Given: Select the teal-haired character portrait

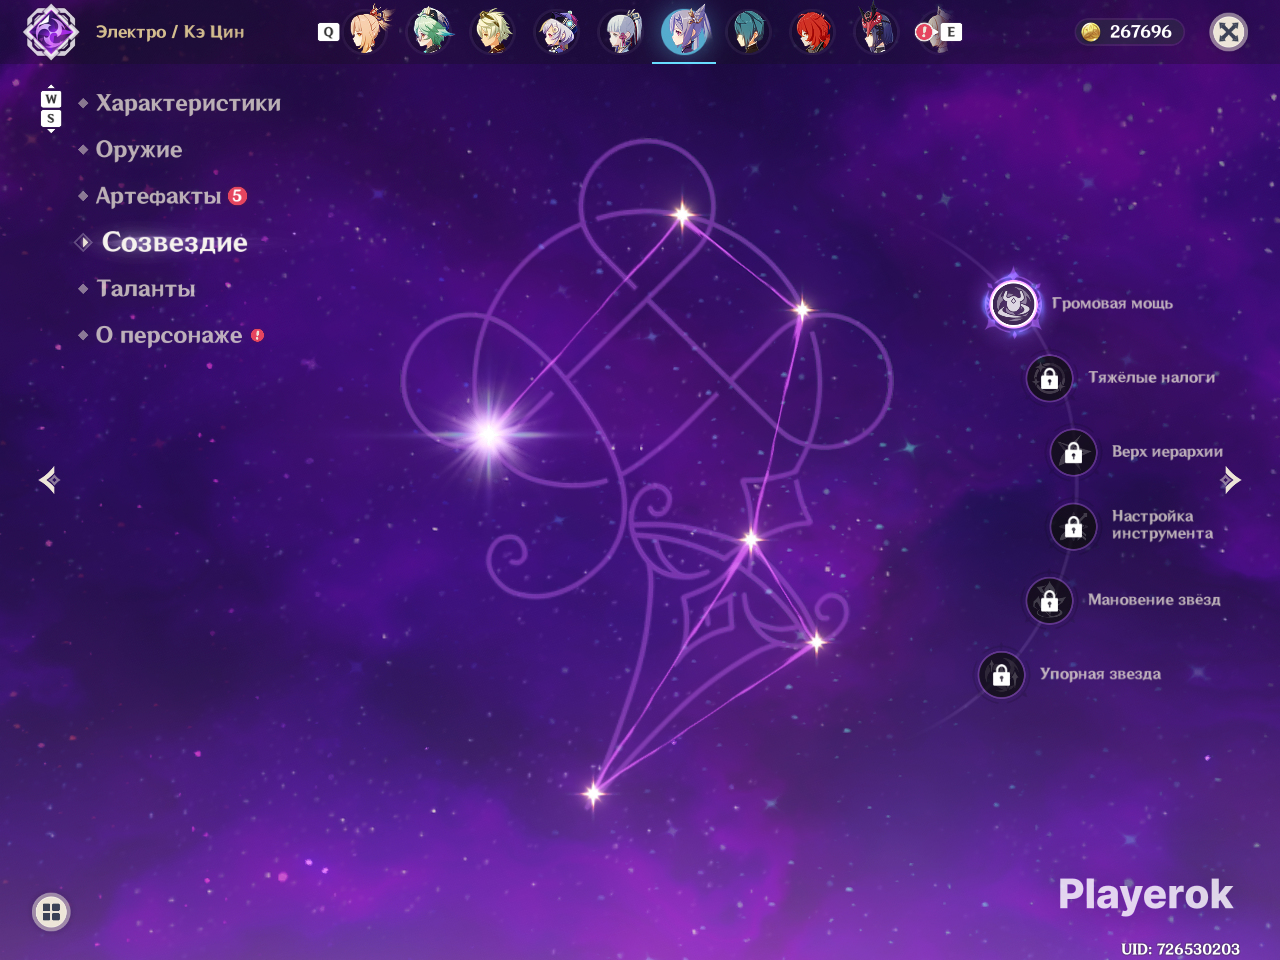Looking at the screenshot, I should tap(748, 31).
